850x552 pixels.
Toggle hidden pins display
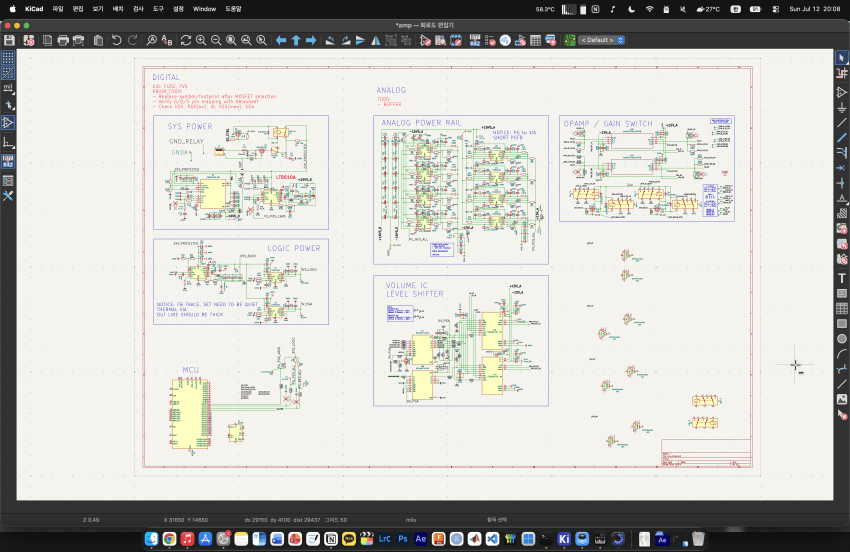point(8,123)
